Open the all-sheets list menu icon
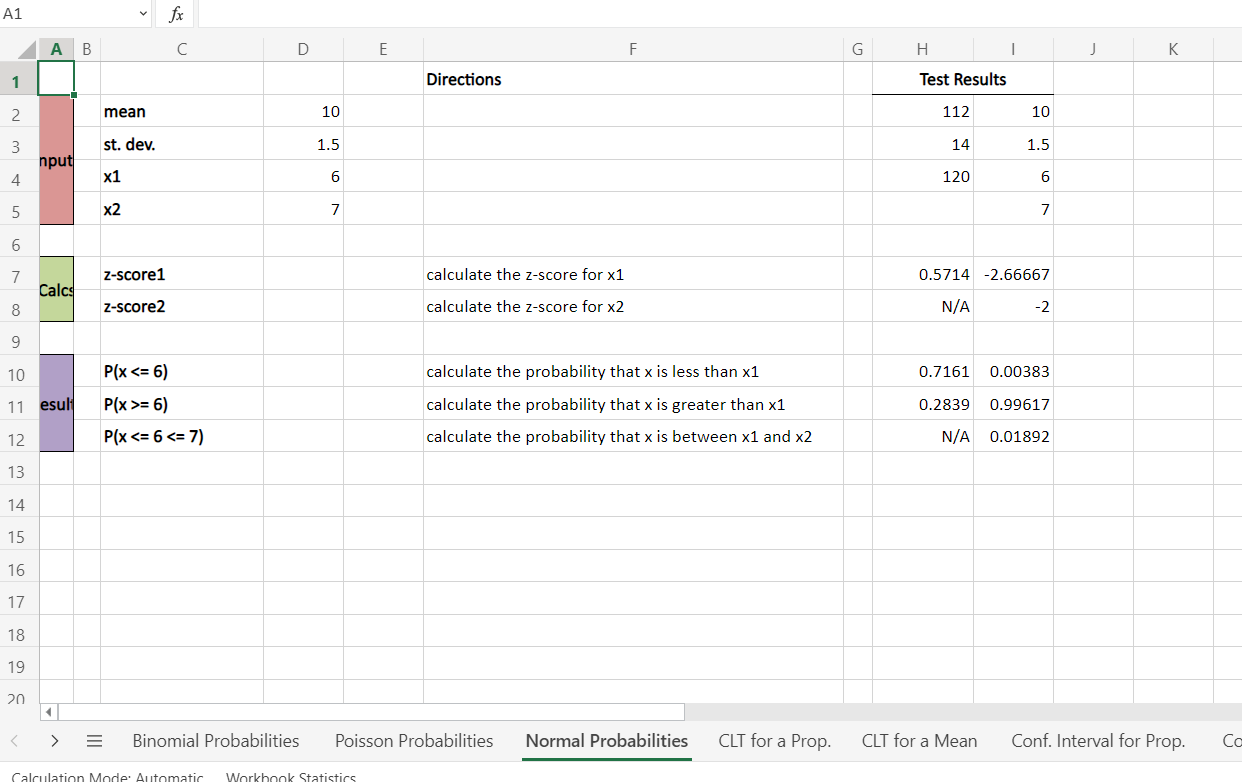 click(94, 741)
